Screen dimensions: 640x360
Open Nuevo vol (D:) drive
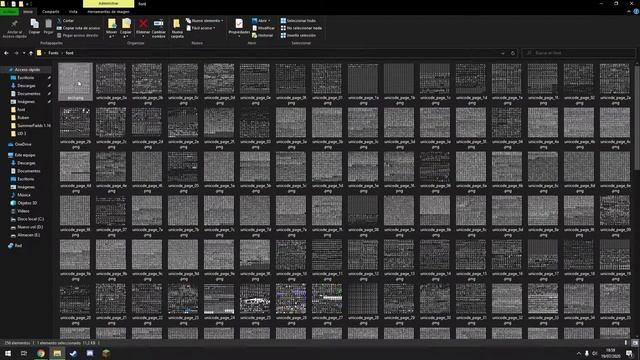[x=27, y=227]
